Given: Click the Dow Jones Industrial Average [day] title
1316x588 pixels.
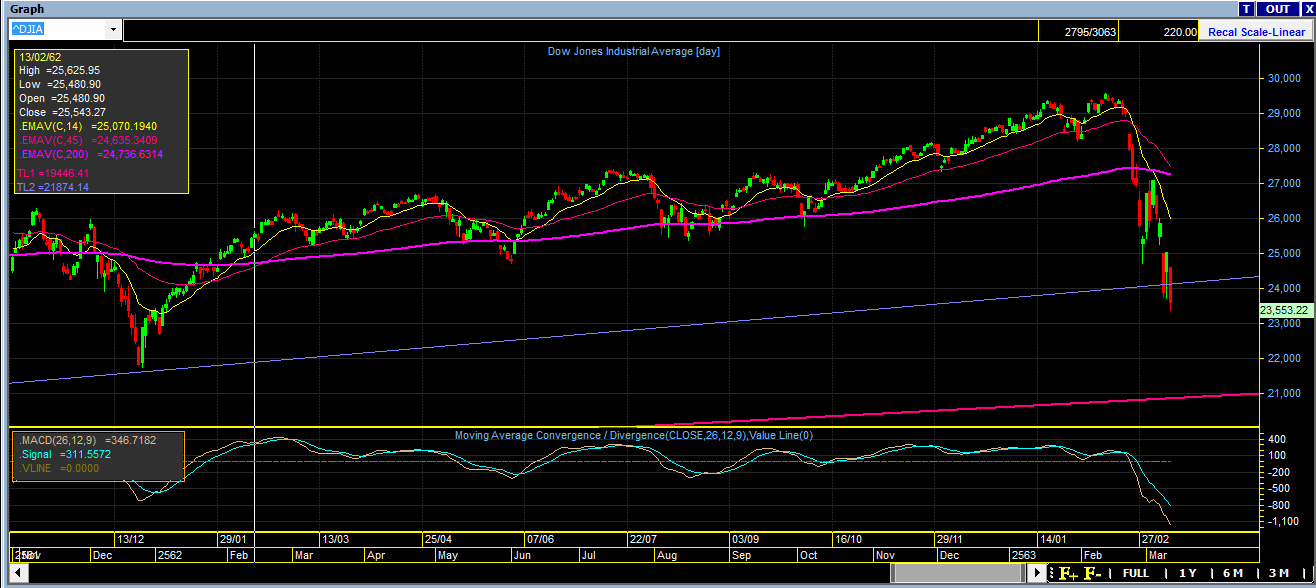Looking at the screenshot, I should click(633, 51).
